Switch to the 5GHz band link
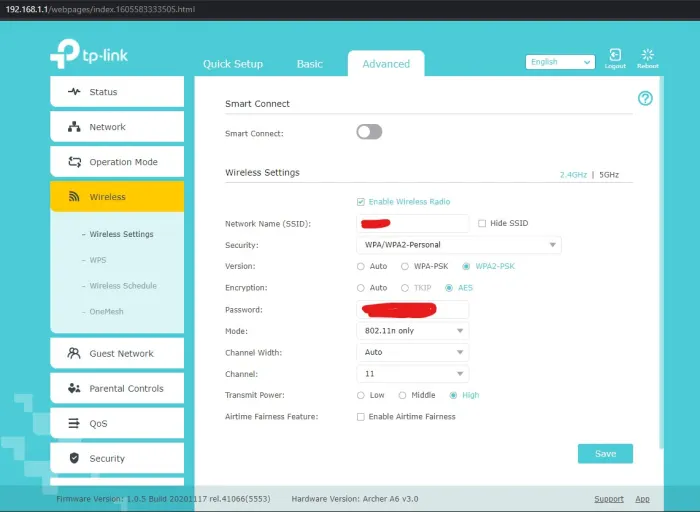This screenshot has width=700, height=512. 609,175
